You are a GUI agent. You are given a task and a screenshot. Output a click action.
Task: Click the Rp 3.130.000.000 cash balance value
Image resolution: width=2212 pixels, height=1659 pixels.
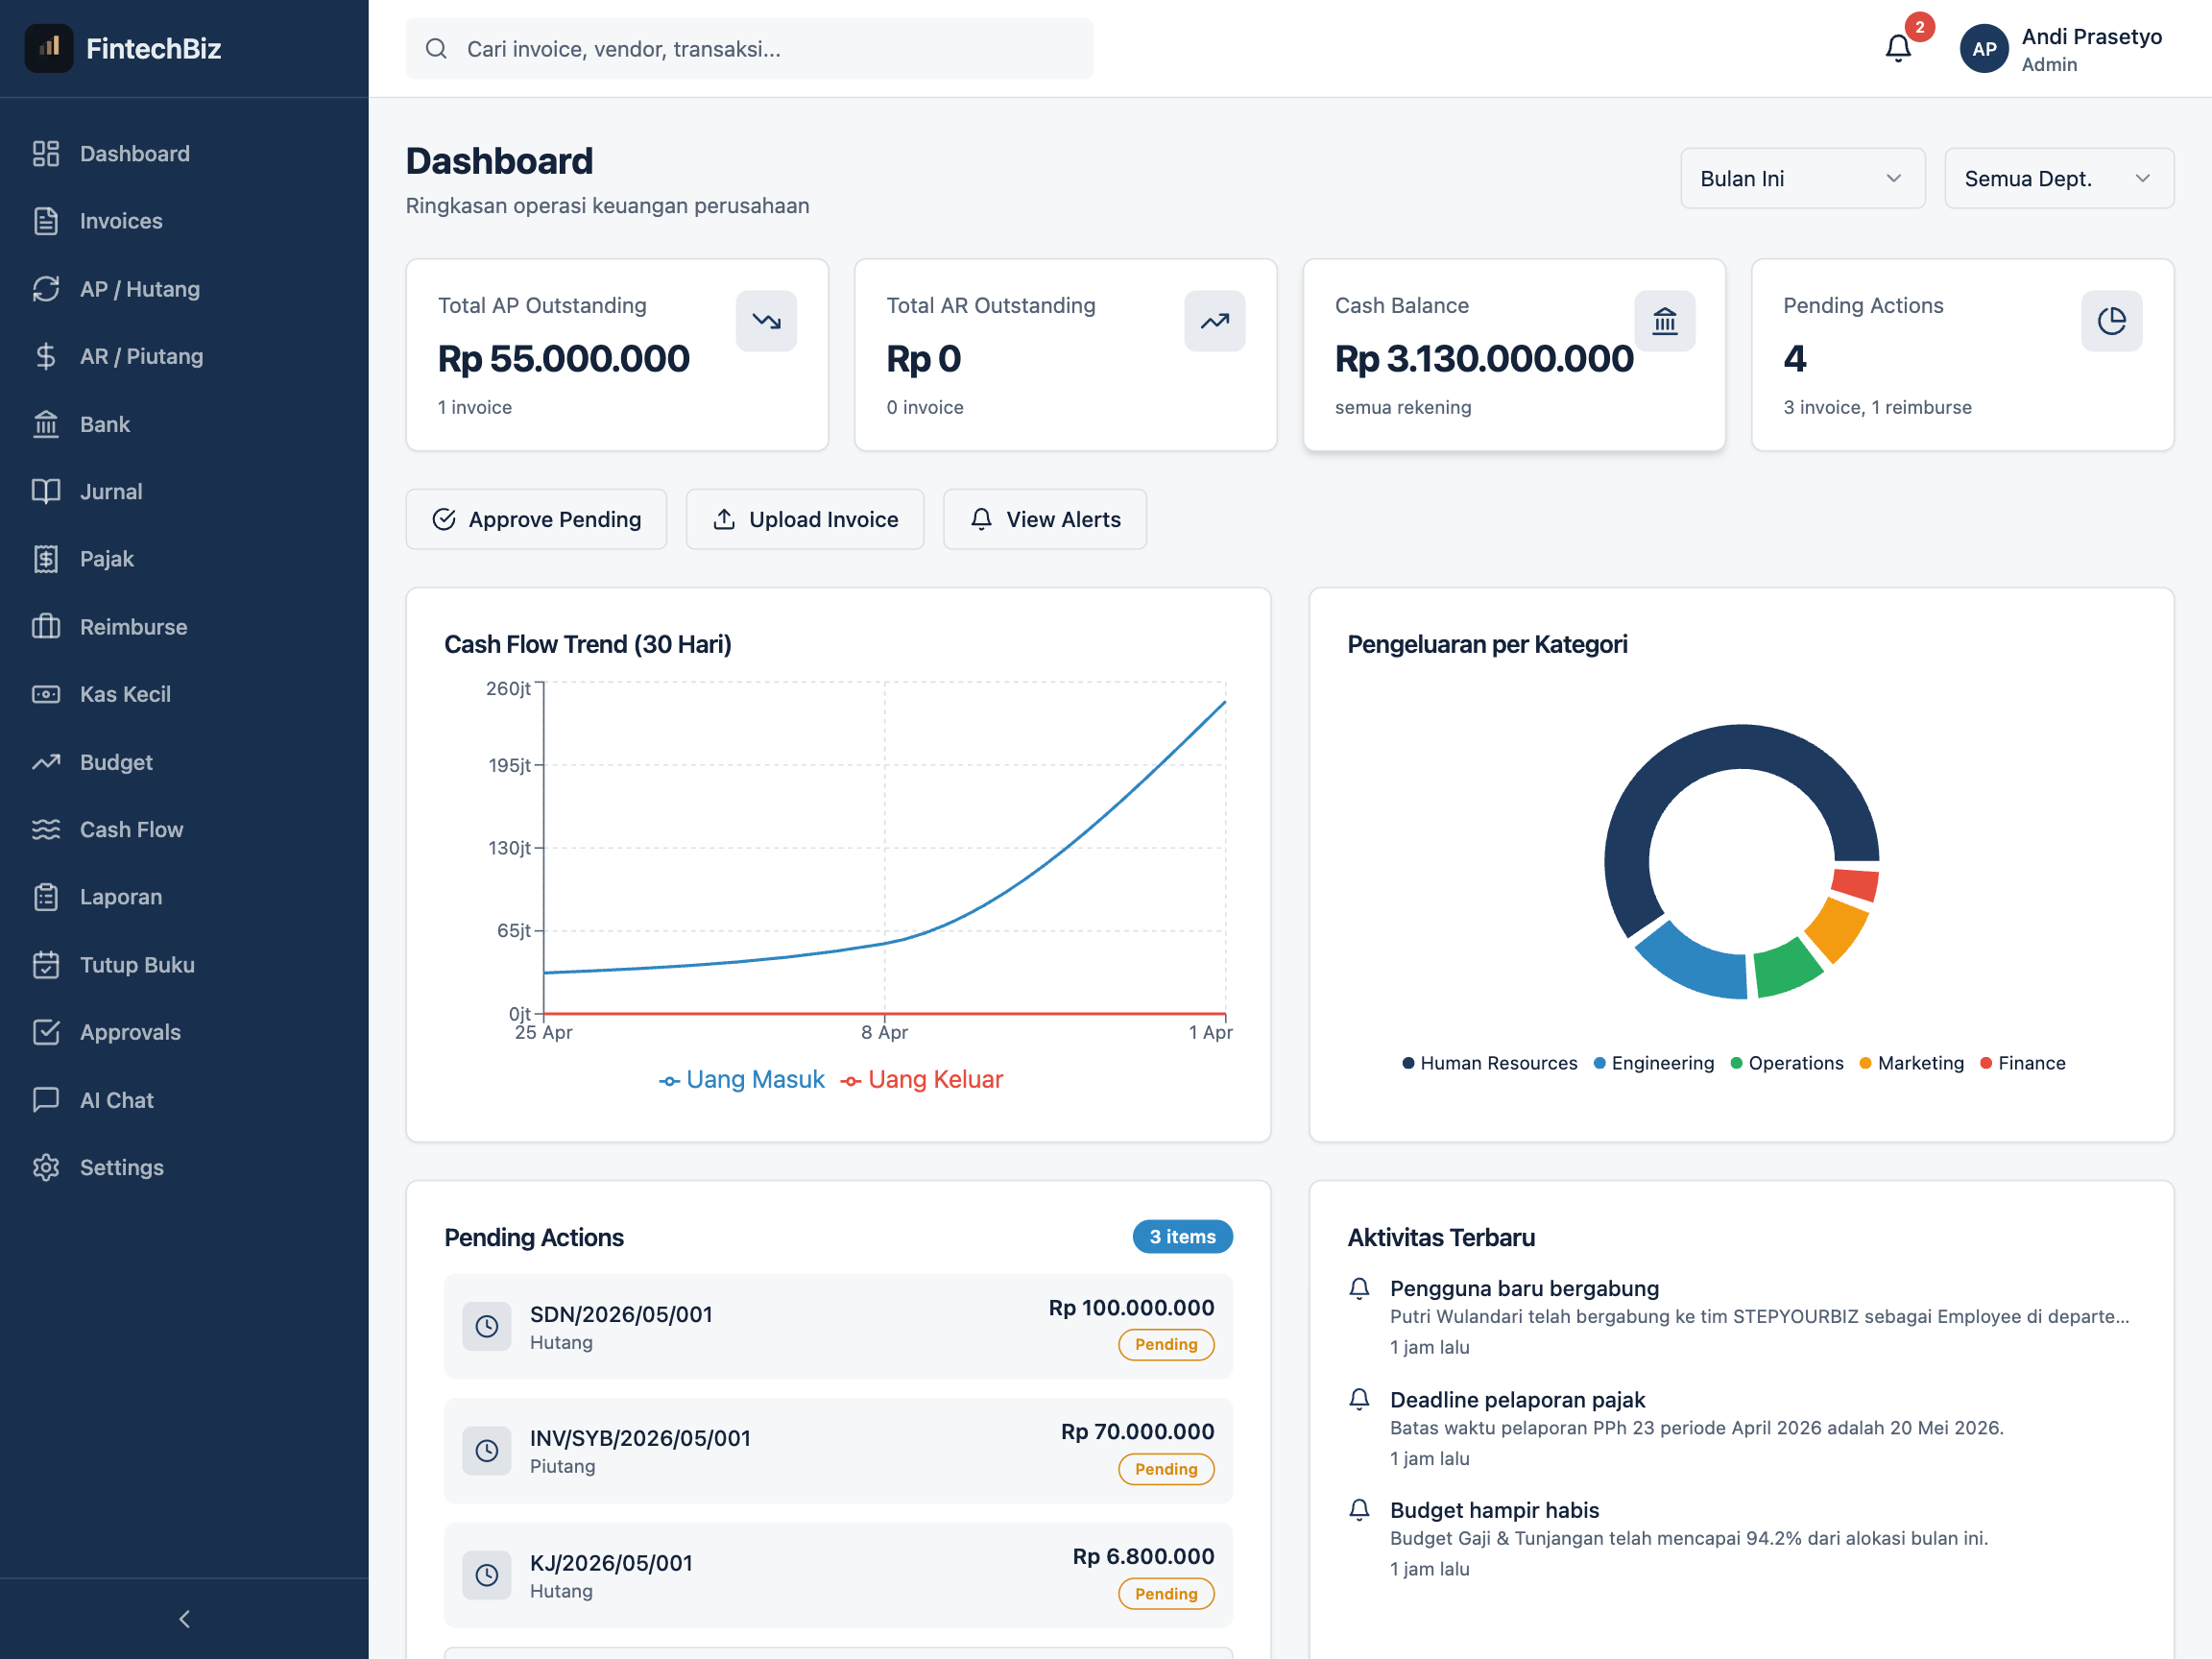(1484, 359)
